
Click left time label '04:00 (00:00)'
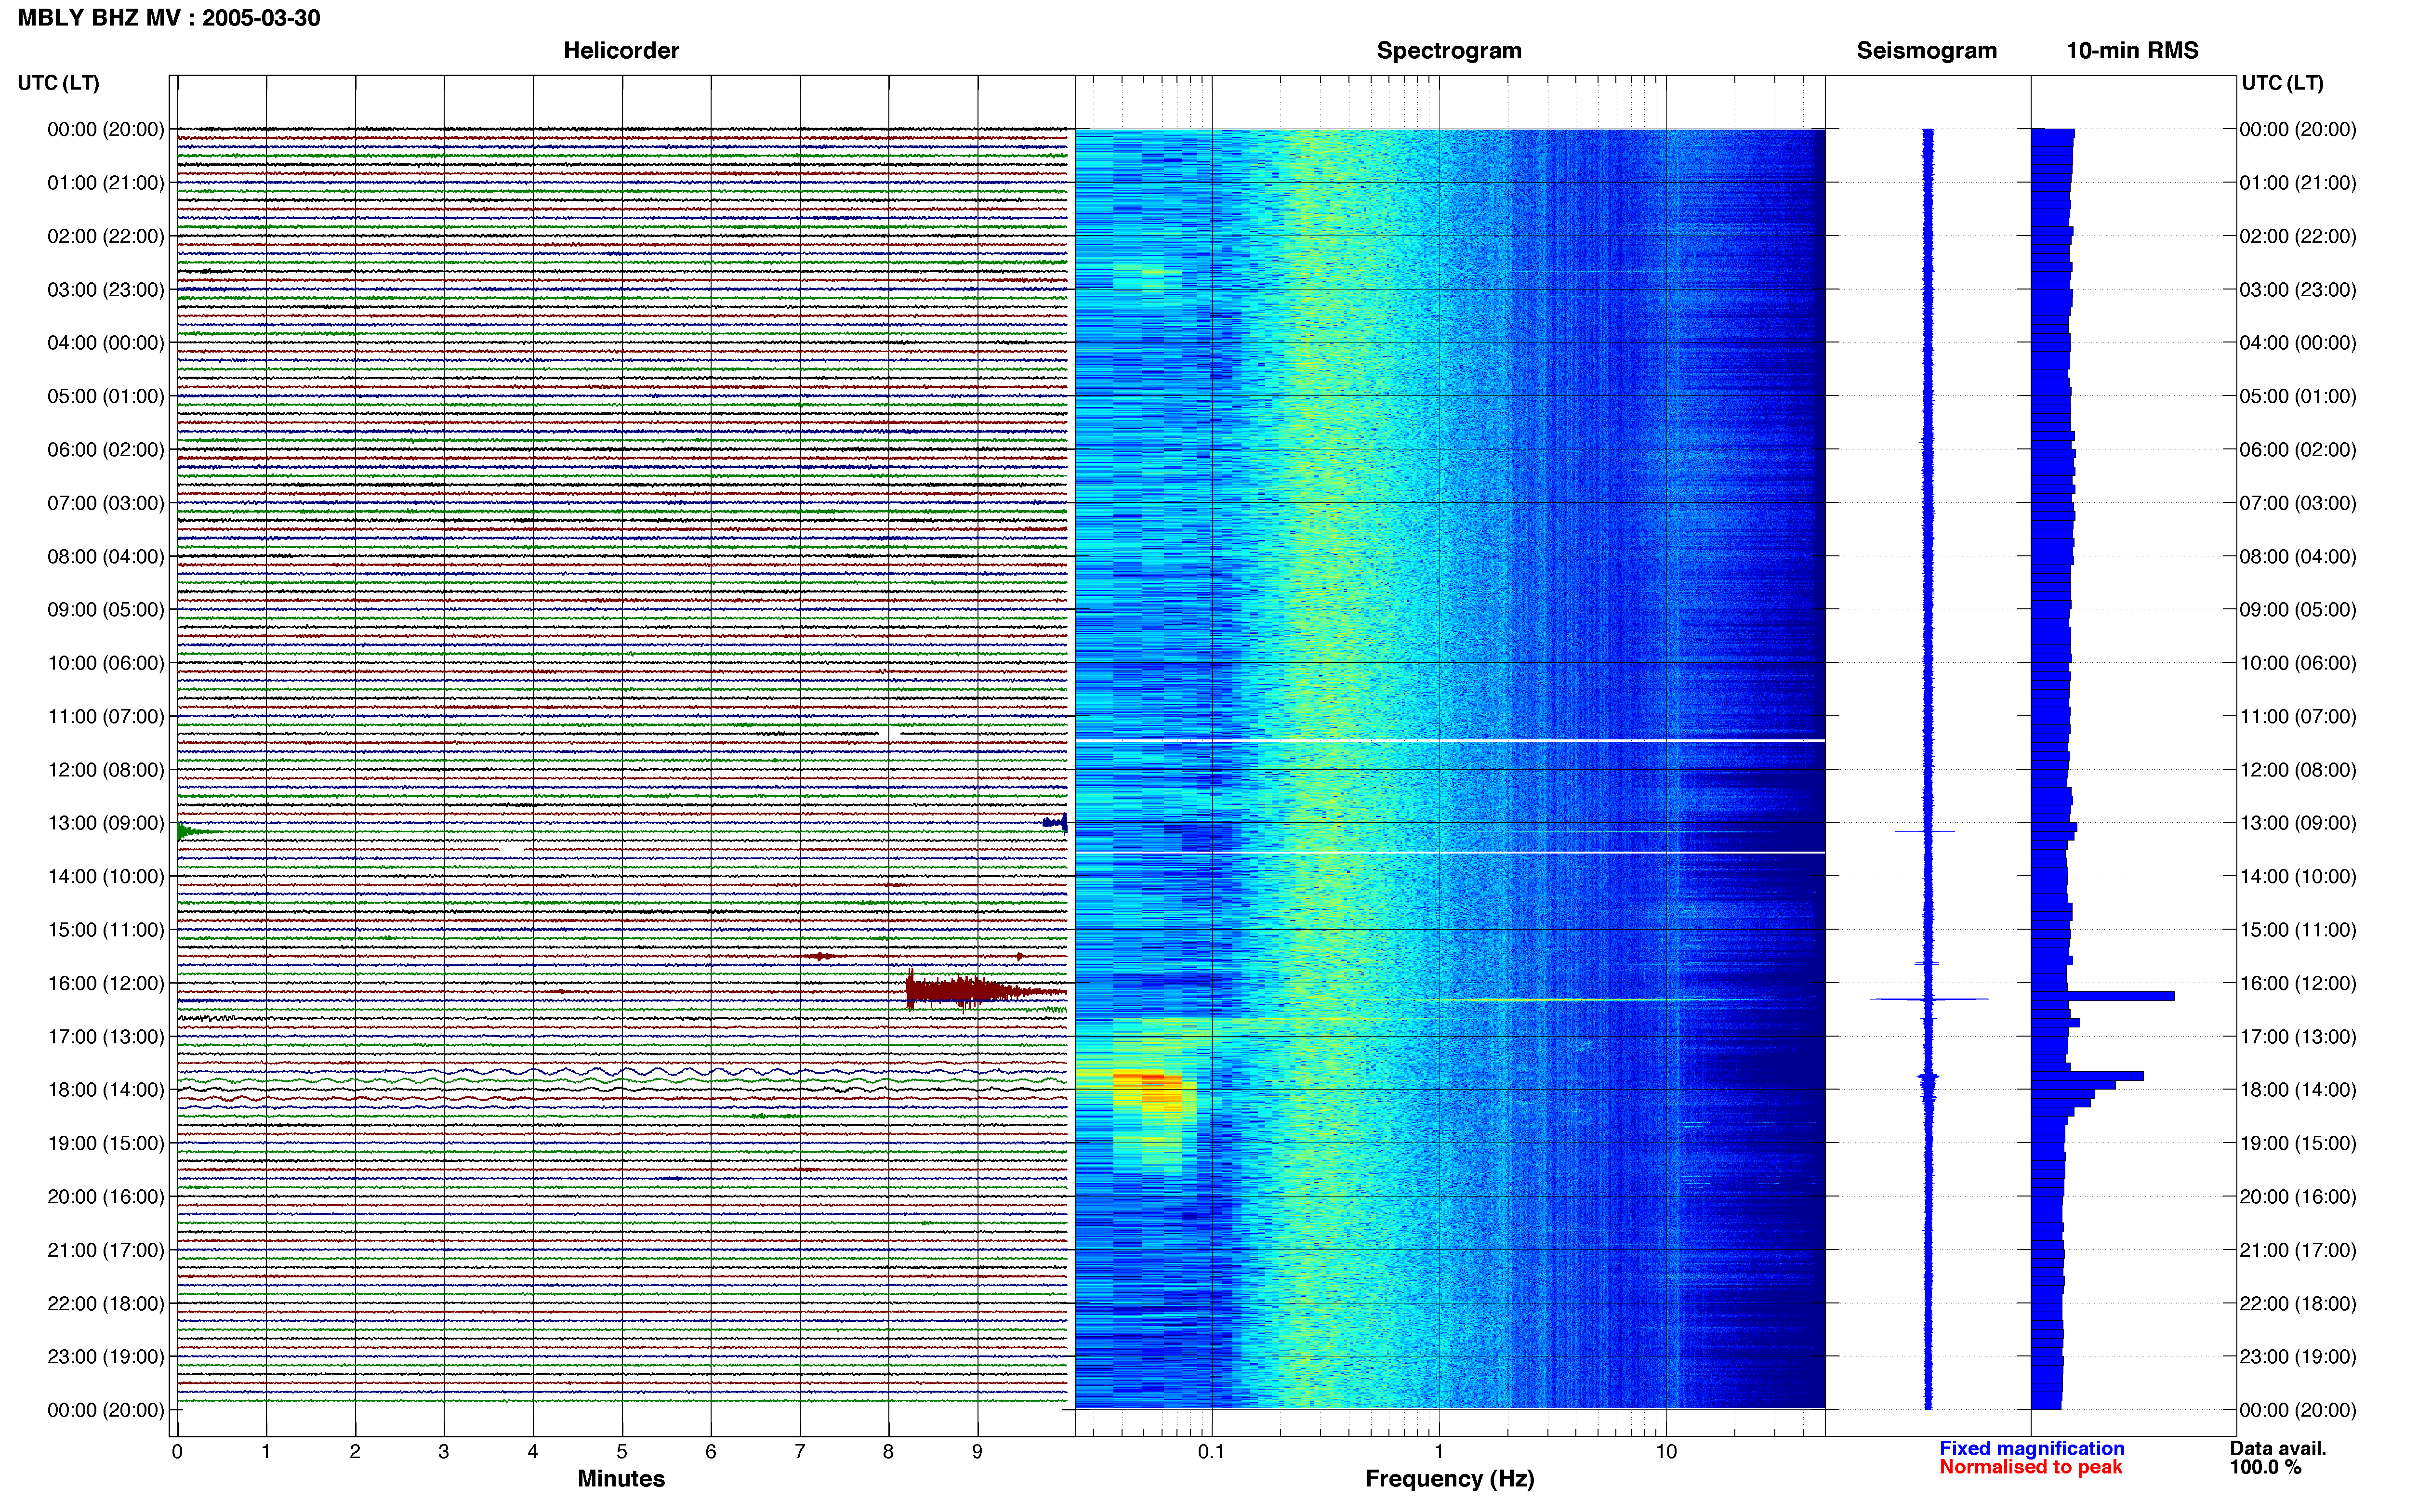(106, 342)
